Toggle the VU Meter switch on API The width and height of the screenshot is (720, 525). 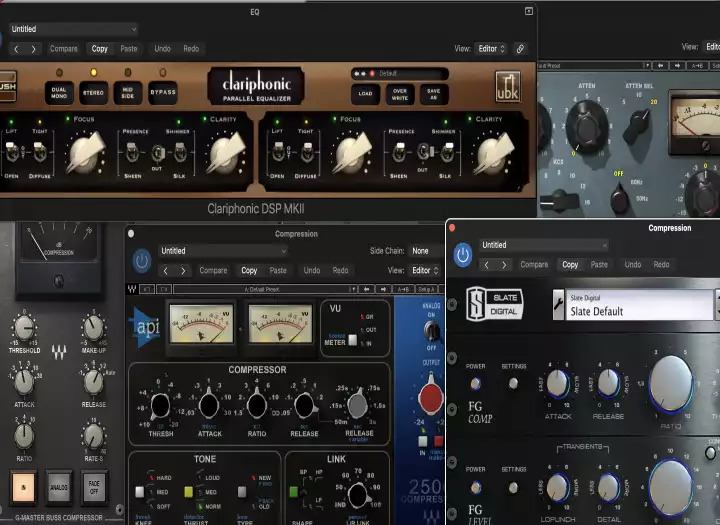click(352, 340)
